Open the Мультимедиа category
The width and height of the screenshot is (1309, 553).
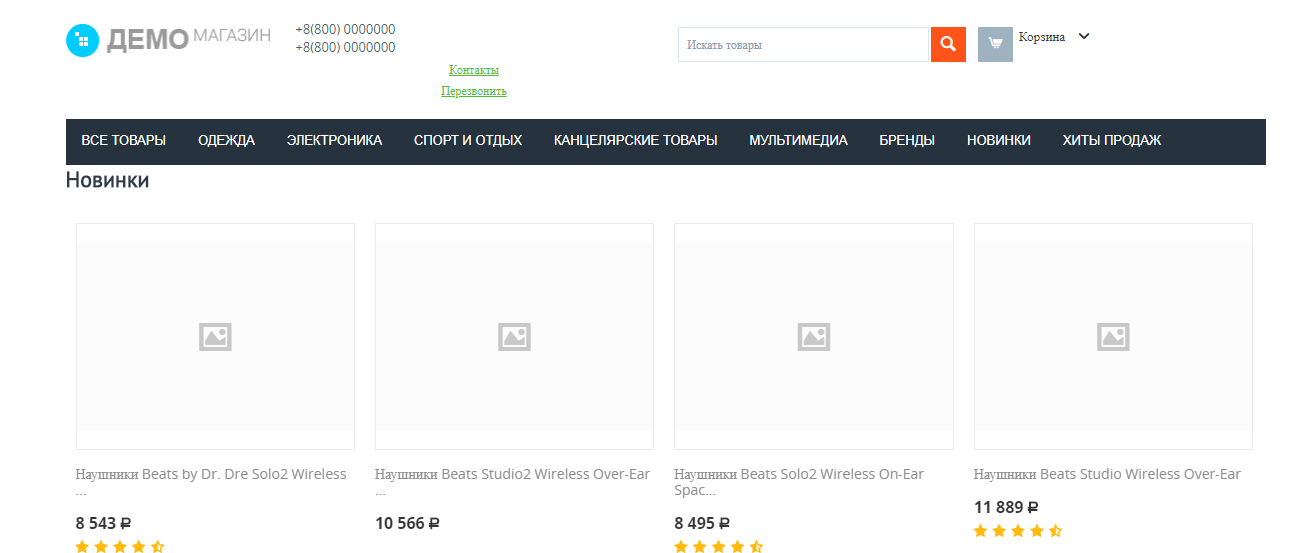(798, 141)
